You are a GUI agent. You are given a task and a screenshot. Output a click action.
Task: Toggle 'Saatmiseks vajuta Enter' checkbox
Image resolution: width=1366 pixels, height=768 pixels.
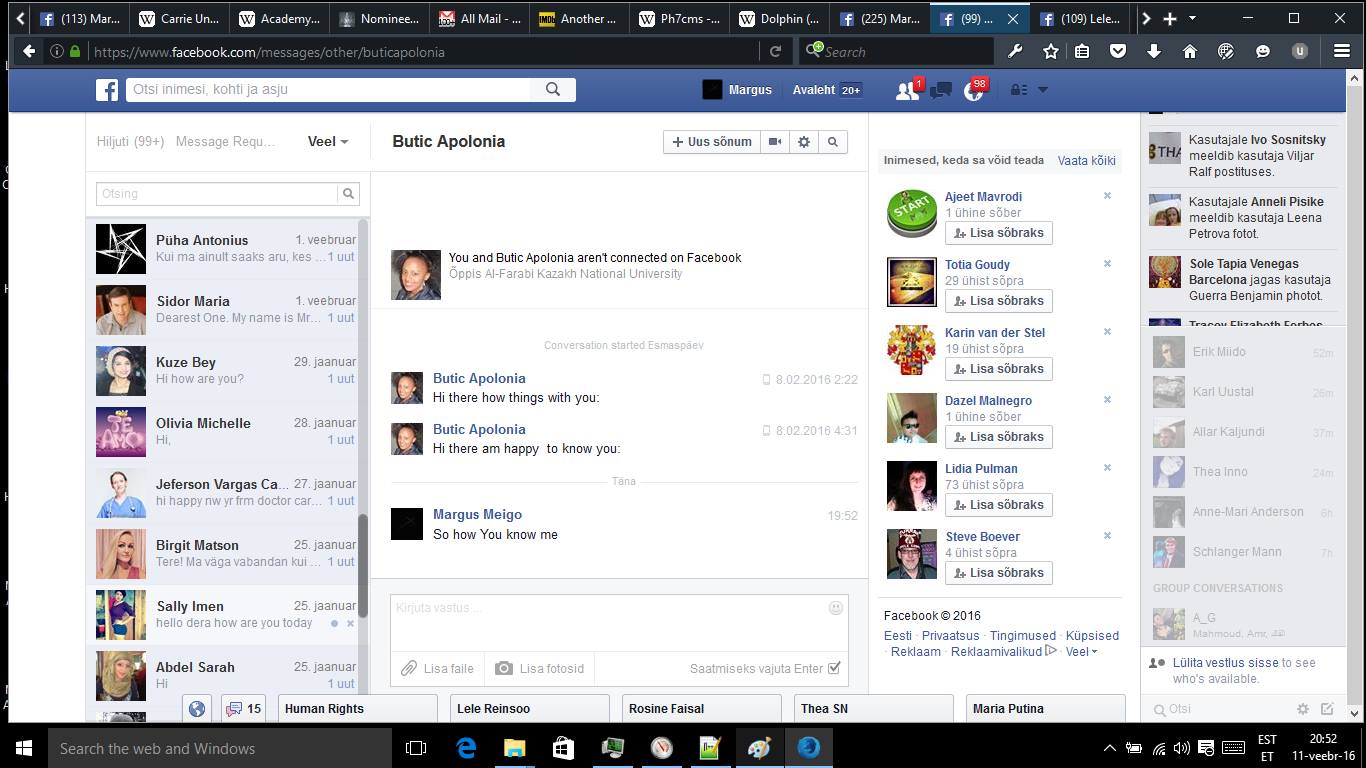(835, 668)
